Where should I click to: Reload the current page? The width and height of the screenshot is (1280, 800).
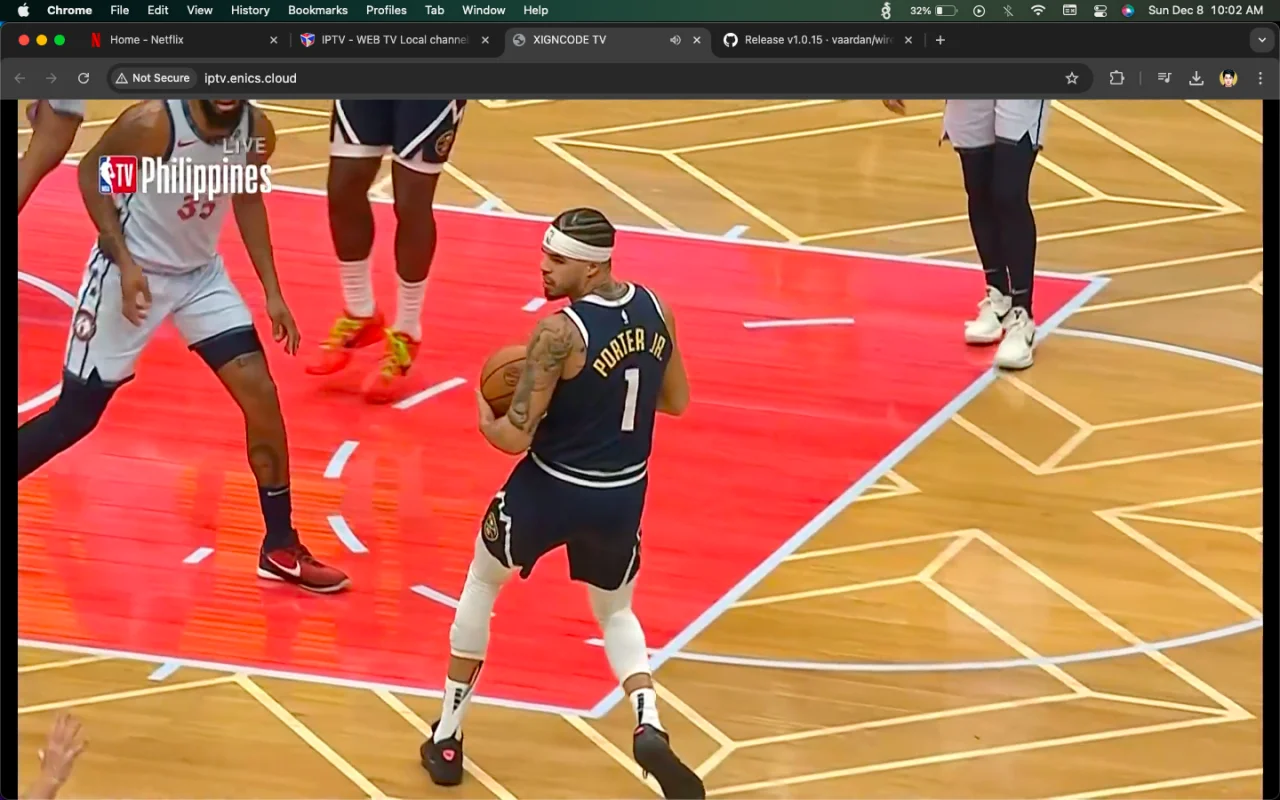(x=83, y=78)
